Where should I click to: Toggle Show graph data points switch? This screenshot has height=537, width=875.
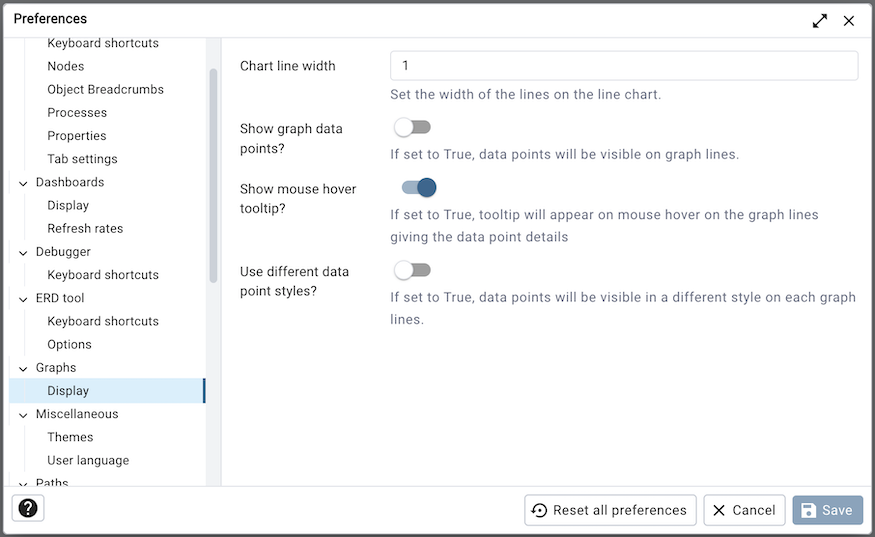[x=412, y=127]
